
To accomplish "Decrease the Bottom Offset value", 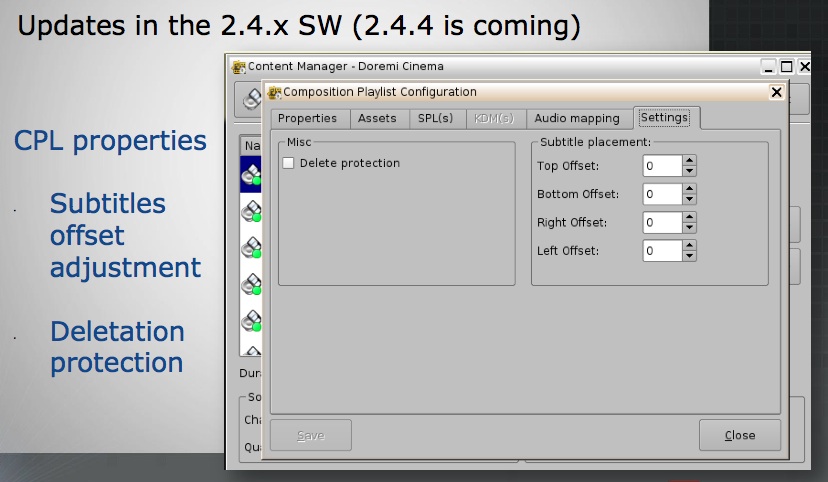I will [x=689, y=200].
